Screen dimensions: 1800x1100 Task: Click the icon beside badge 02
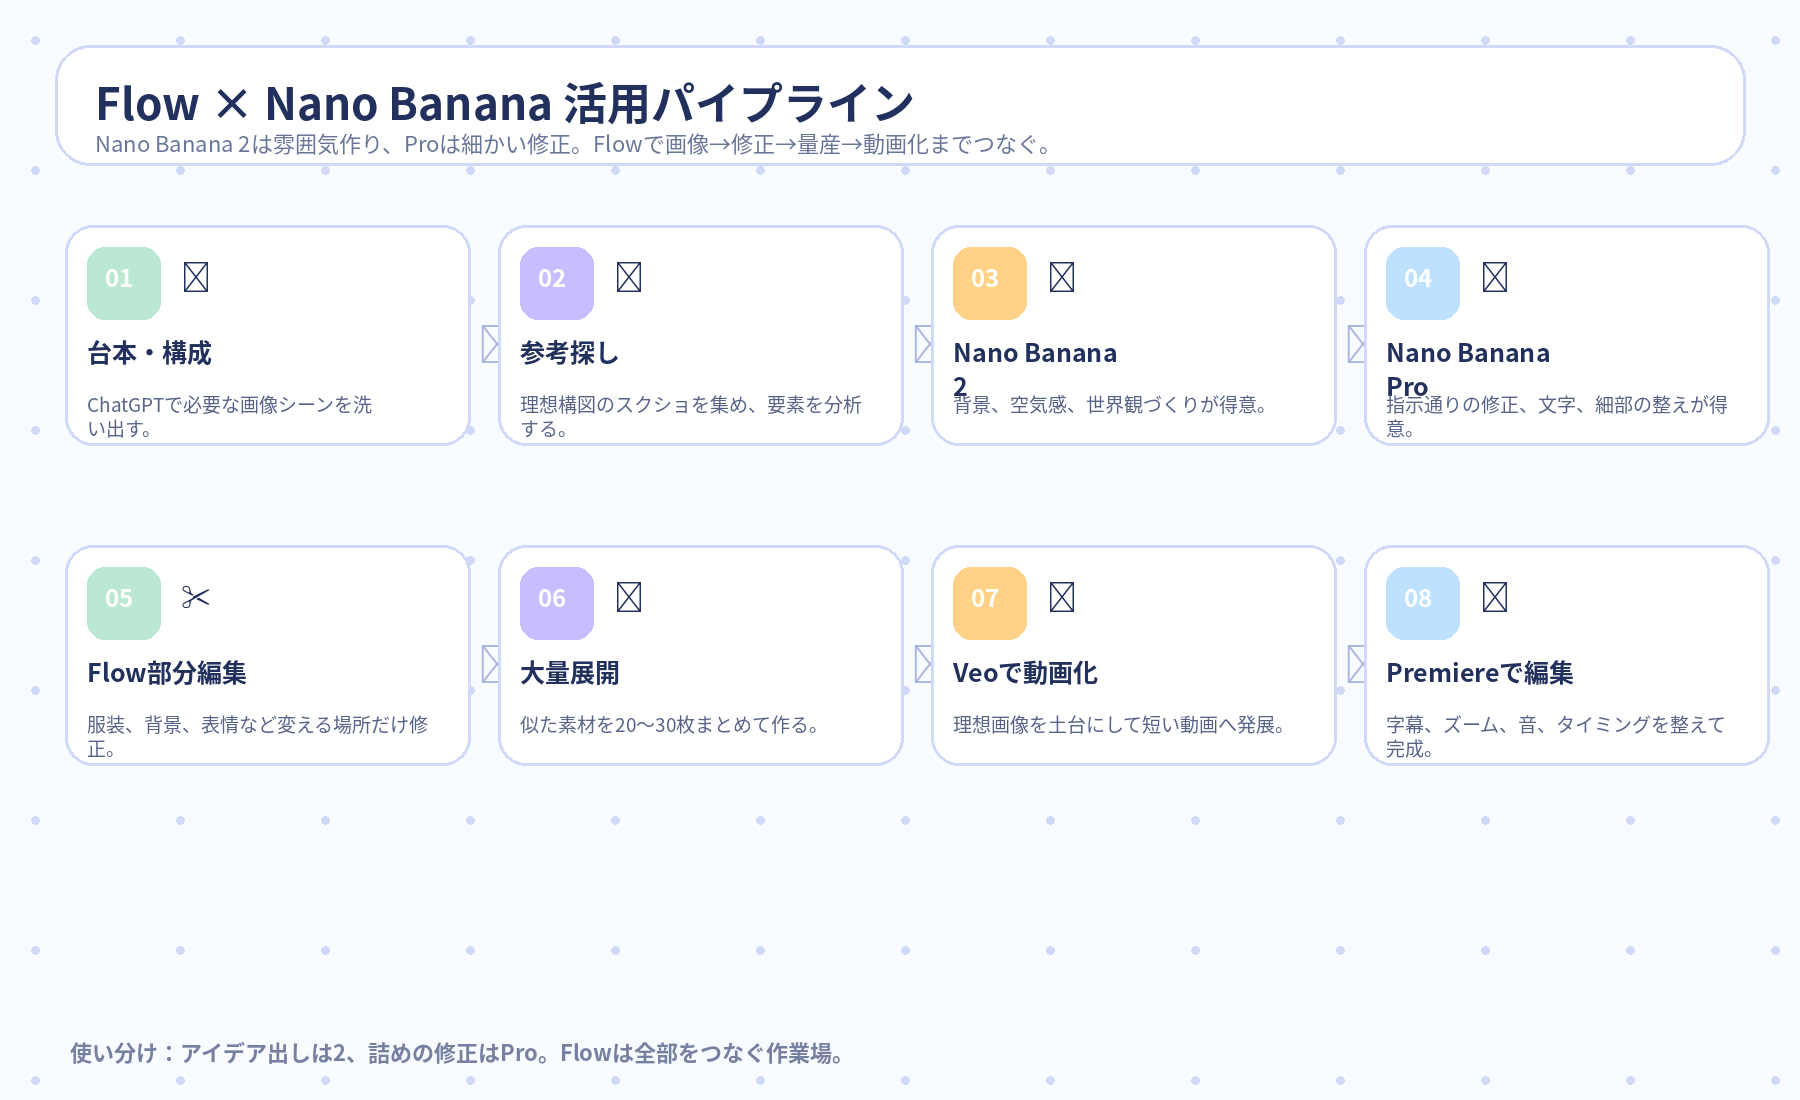(629, 277)
